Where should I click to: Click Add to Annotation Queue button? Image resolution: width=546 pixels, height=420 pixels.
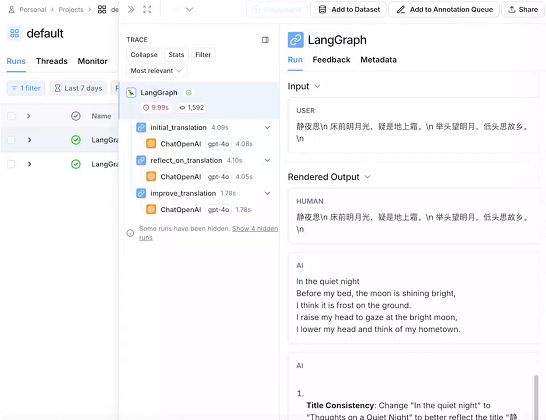[x=444, y=9]
